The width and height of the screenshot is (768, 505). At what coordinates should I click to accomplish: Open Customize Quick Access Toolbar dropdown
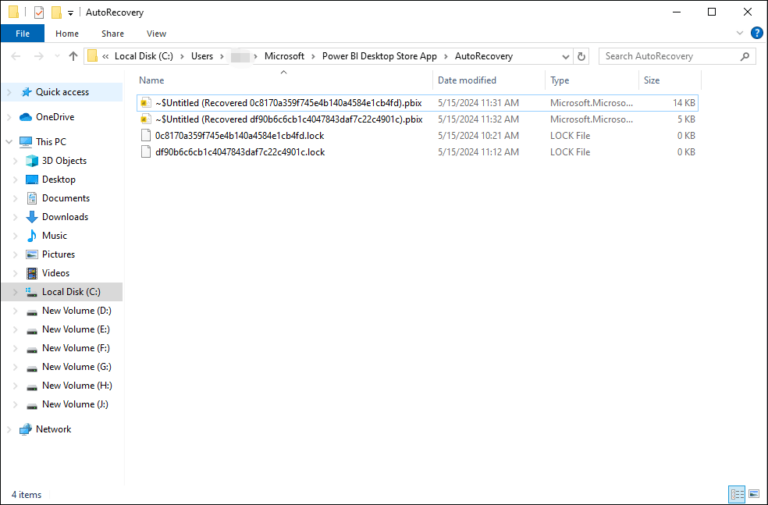click(71, 13)
